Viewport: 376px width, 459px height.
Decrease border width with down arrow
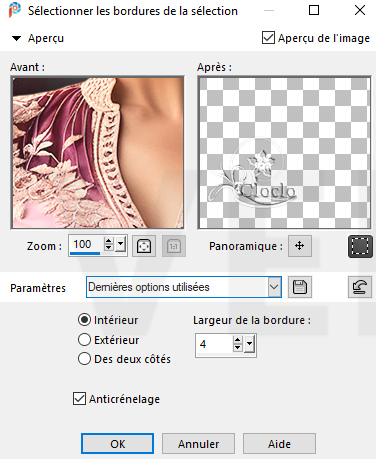pyautogui.click(x=237, y=348)
